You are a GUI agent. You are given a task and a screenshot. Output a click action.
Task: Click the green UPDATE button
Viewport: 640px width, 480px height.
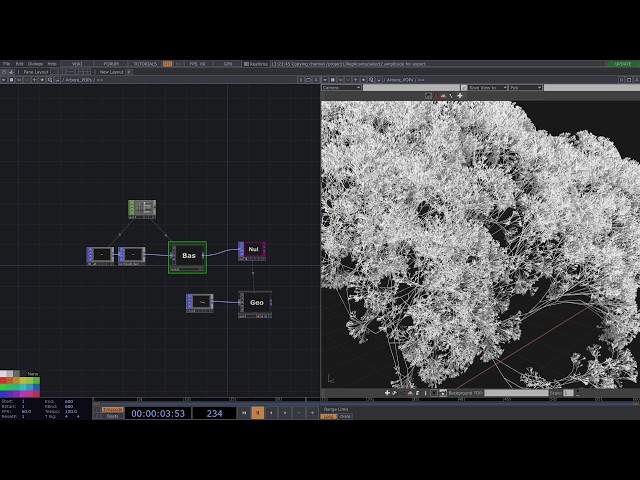pyautogui.click(x=622, y=64)
